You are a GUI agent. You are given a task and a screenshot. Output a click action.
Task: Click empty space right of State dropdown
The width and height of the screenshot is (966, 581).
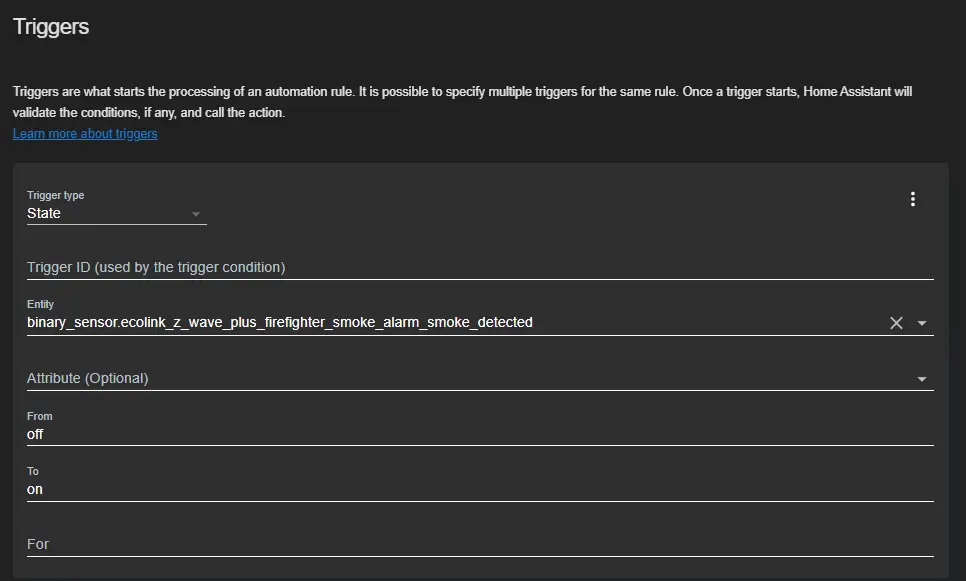pos(554,209)
